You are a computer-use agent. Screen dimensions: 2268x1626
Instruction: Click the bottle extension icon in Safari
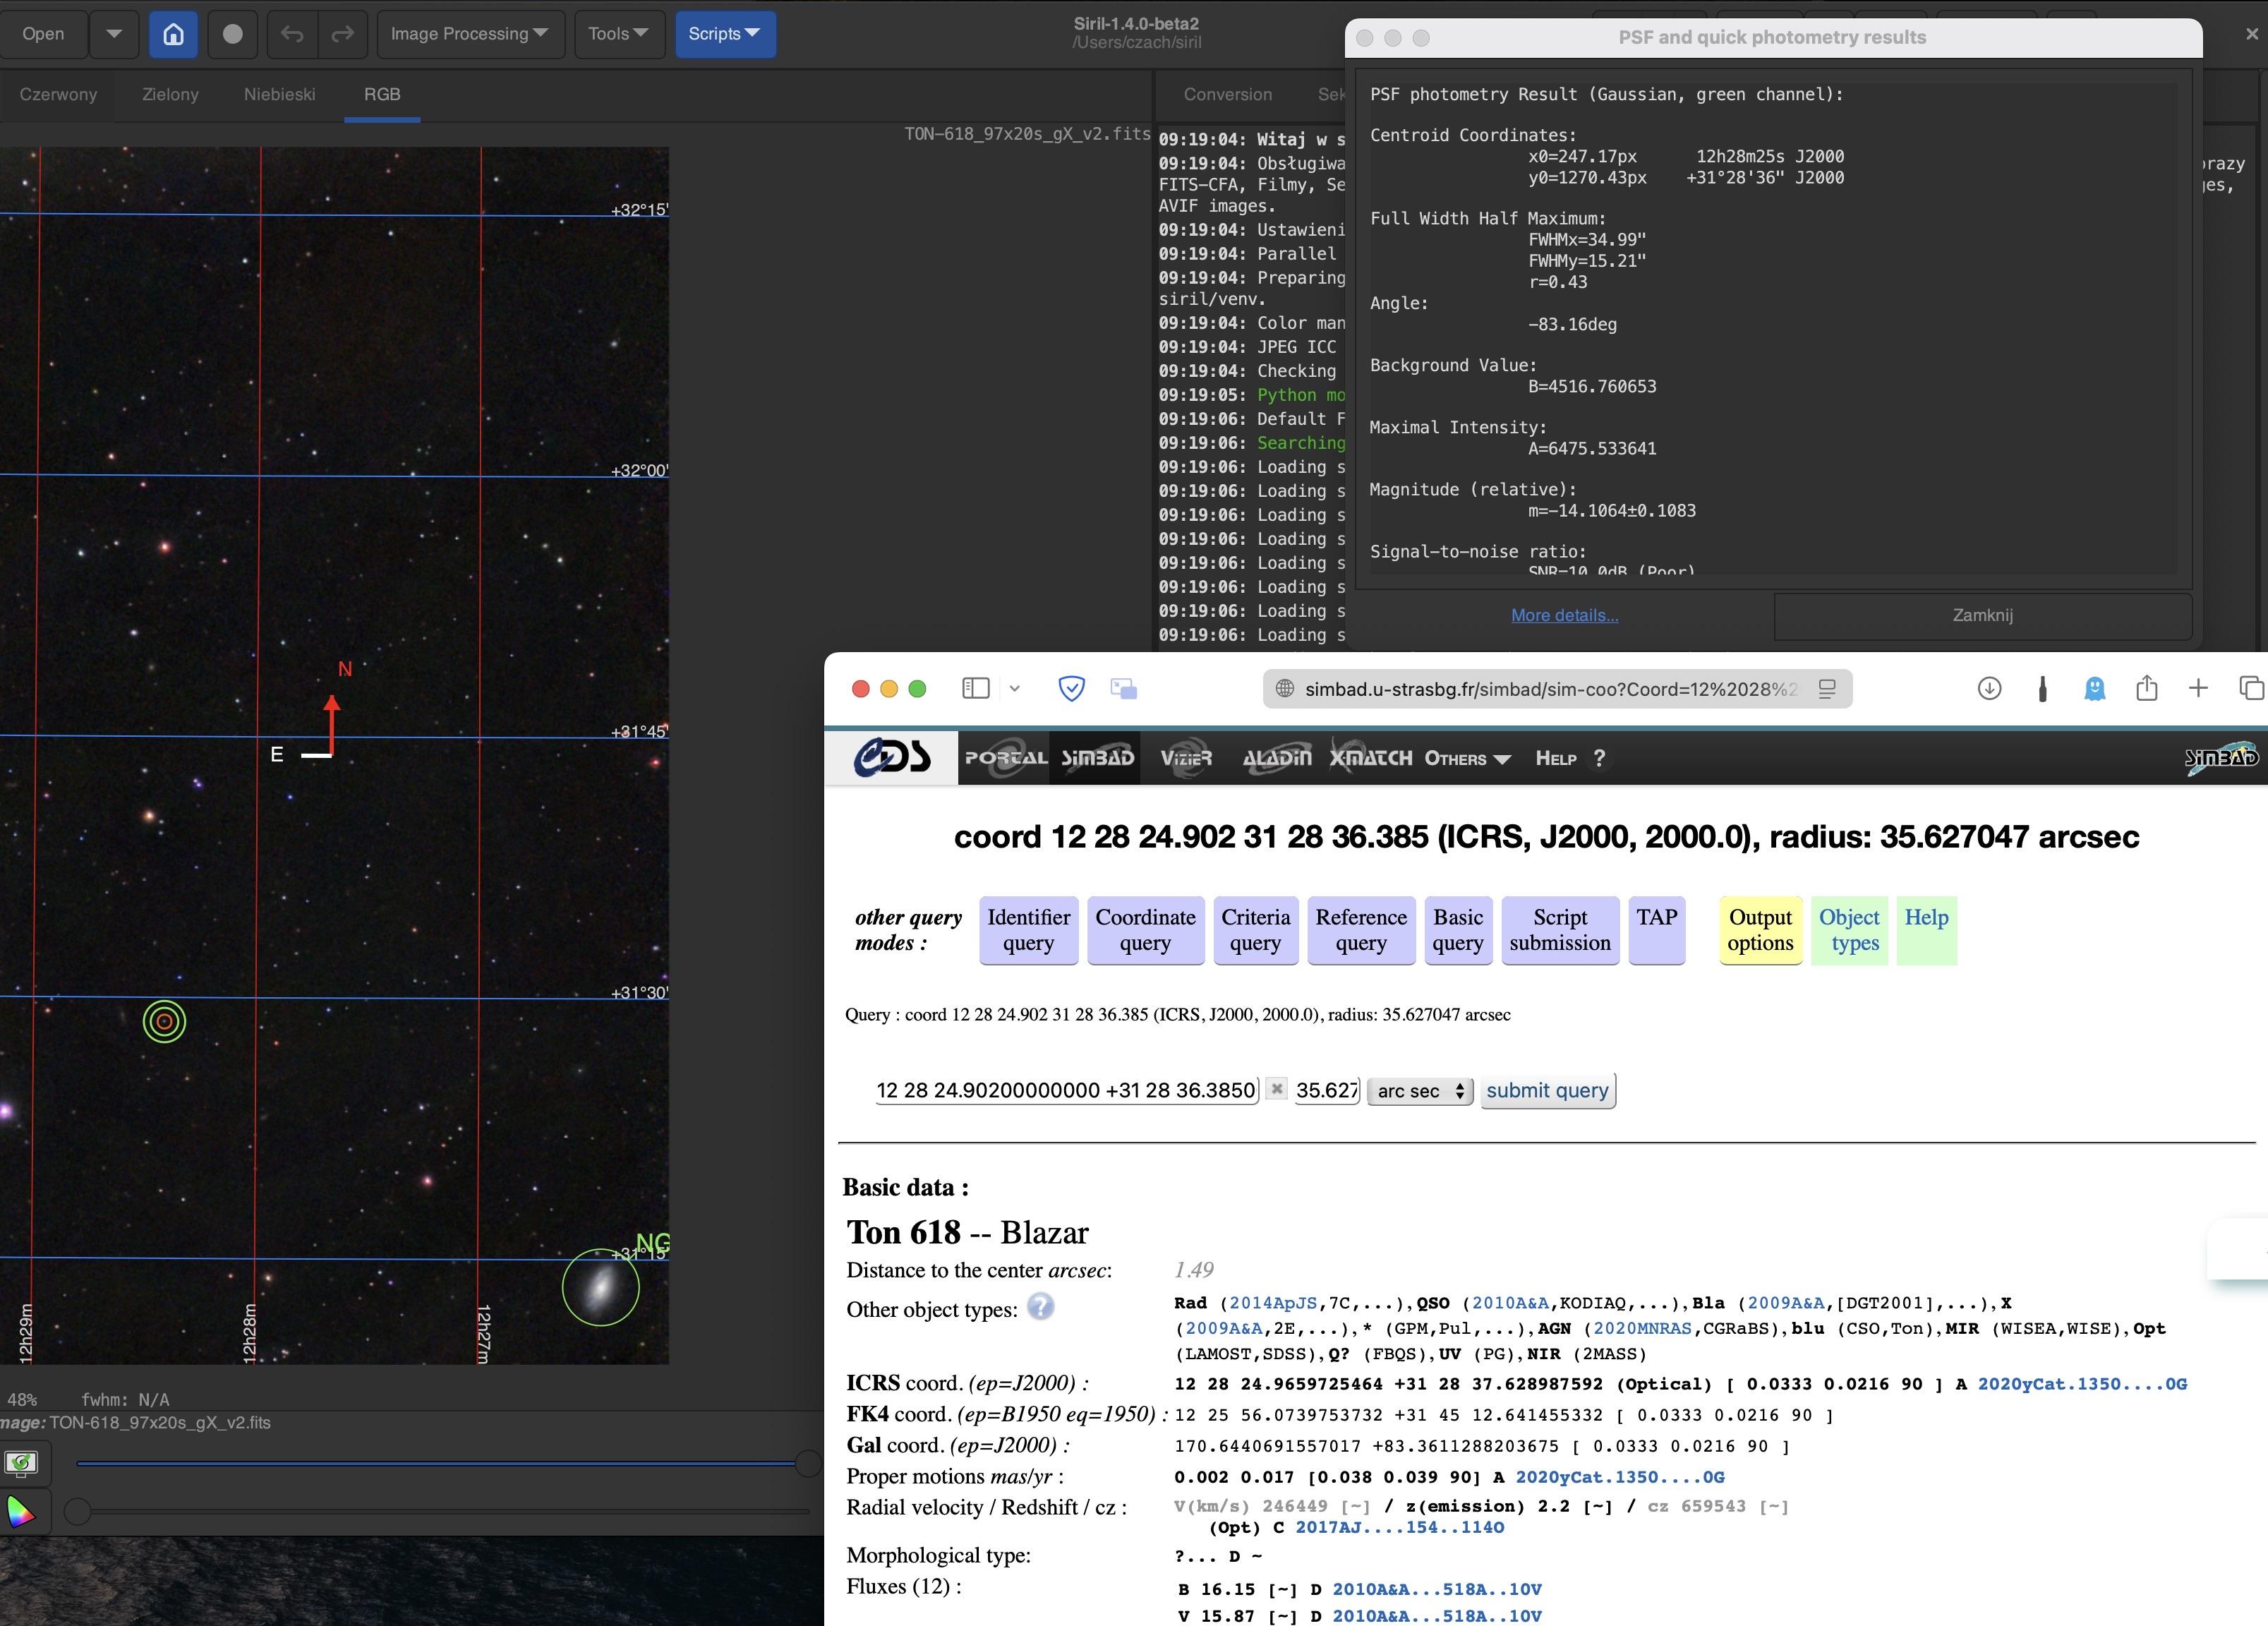(x=2043, y=688)
